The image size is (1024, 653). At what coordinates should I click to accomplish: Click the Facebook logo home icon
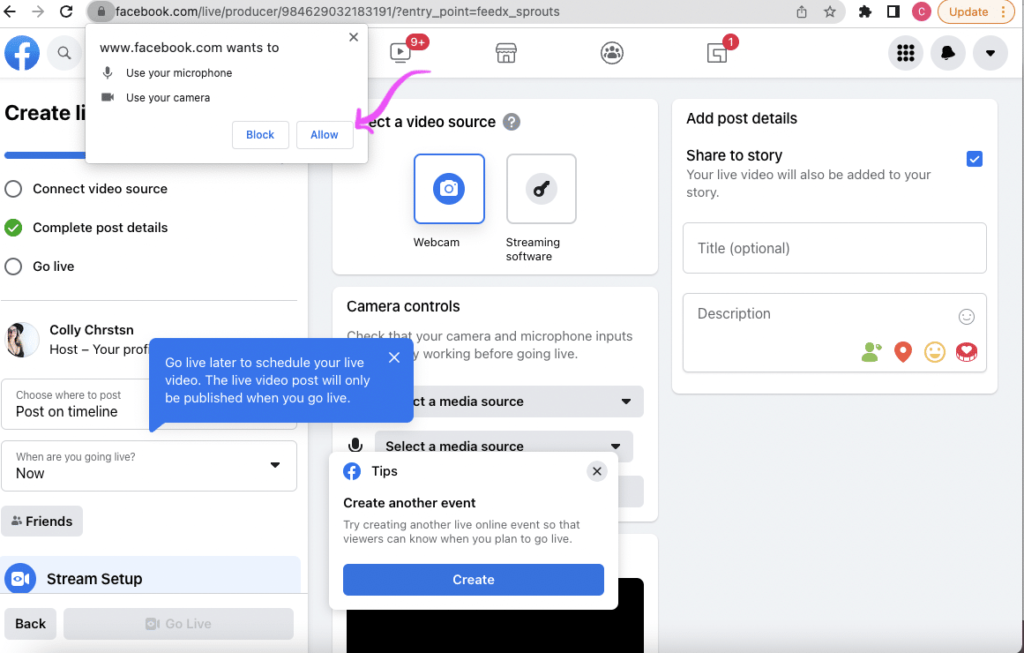click(22, 53)
